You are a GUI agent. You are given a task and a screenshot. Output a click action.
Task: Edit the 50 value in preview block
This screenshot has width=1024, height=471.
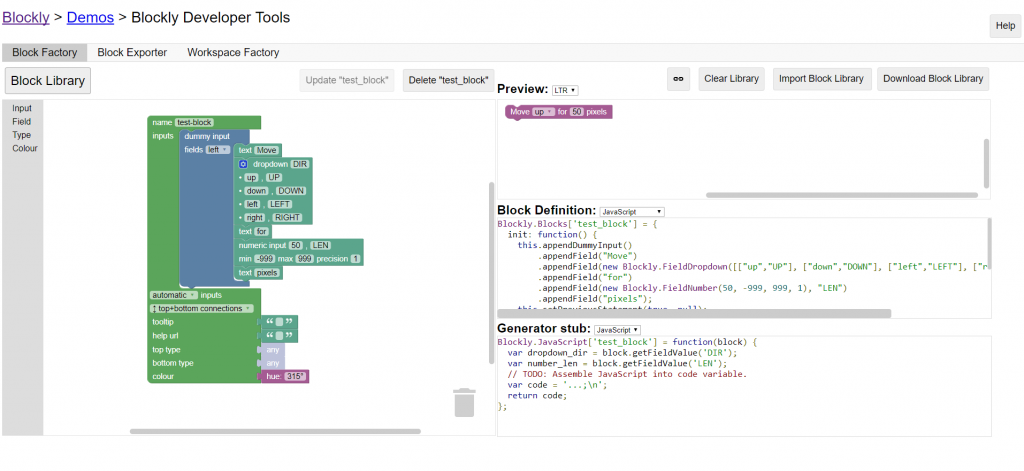pos(577,112)
